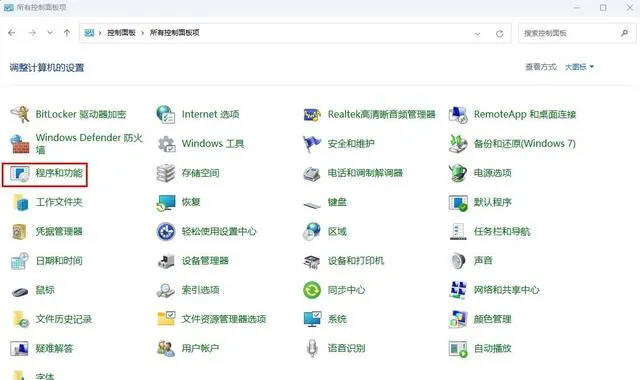The image size is (640, 380).
Task: Open the 工作文件夹 icon
Action: (20, 202)
